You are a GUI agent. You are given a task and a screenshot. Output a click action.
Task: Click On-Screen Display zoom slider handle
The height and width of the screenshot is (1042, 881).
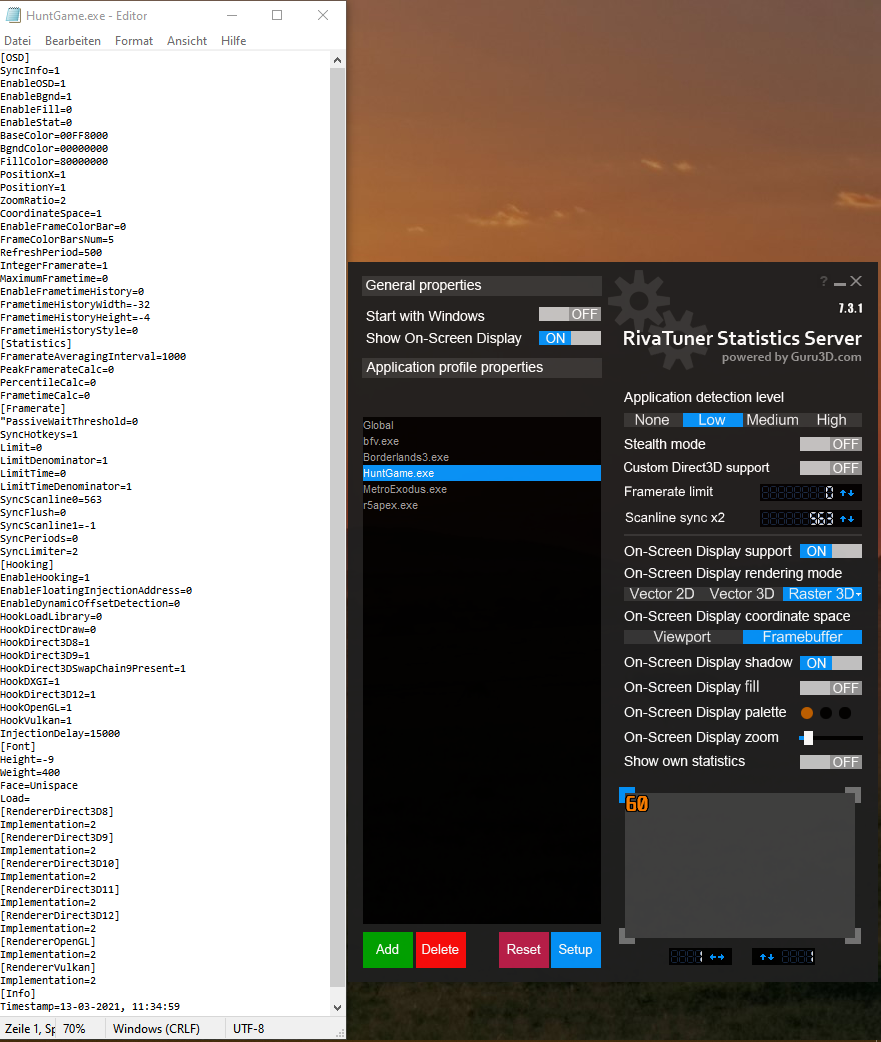tap(808, 738)
